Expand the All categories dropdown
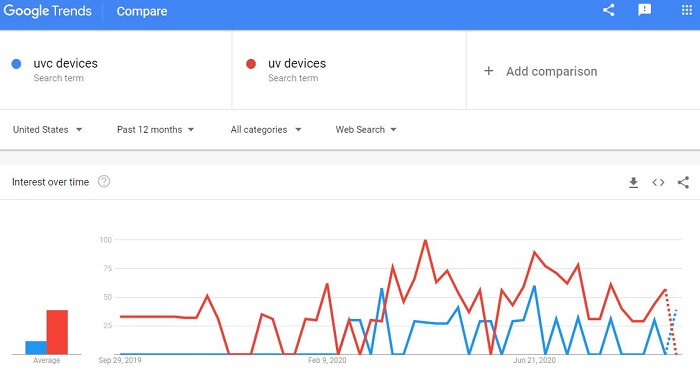Image resolution: width=700 pixels, height=371 pixels. (x=266, y=129)
